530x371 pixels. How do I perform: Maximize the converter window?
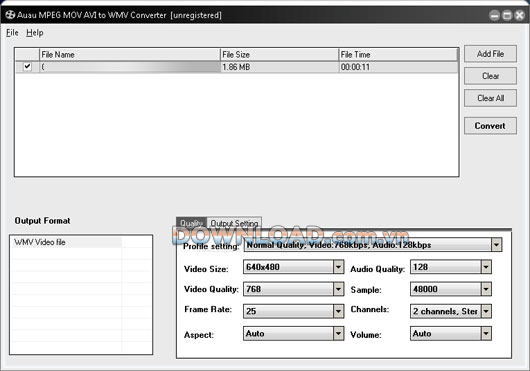click(507, 15)
